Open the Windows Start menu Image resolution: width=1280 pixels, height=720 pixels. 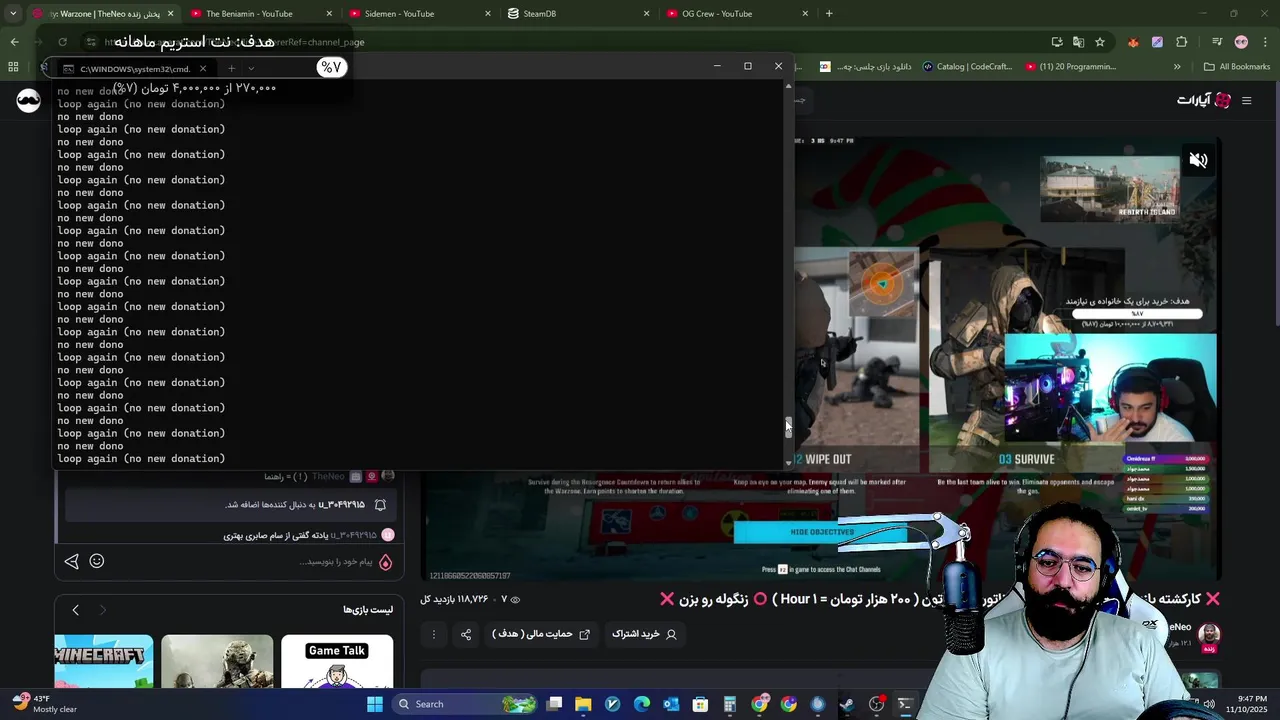(375, 704)
